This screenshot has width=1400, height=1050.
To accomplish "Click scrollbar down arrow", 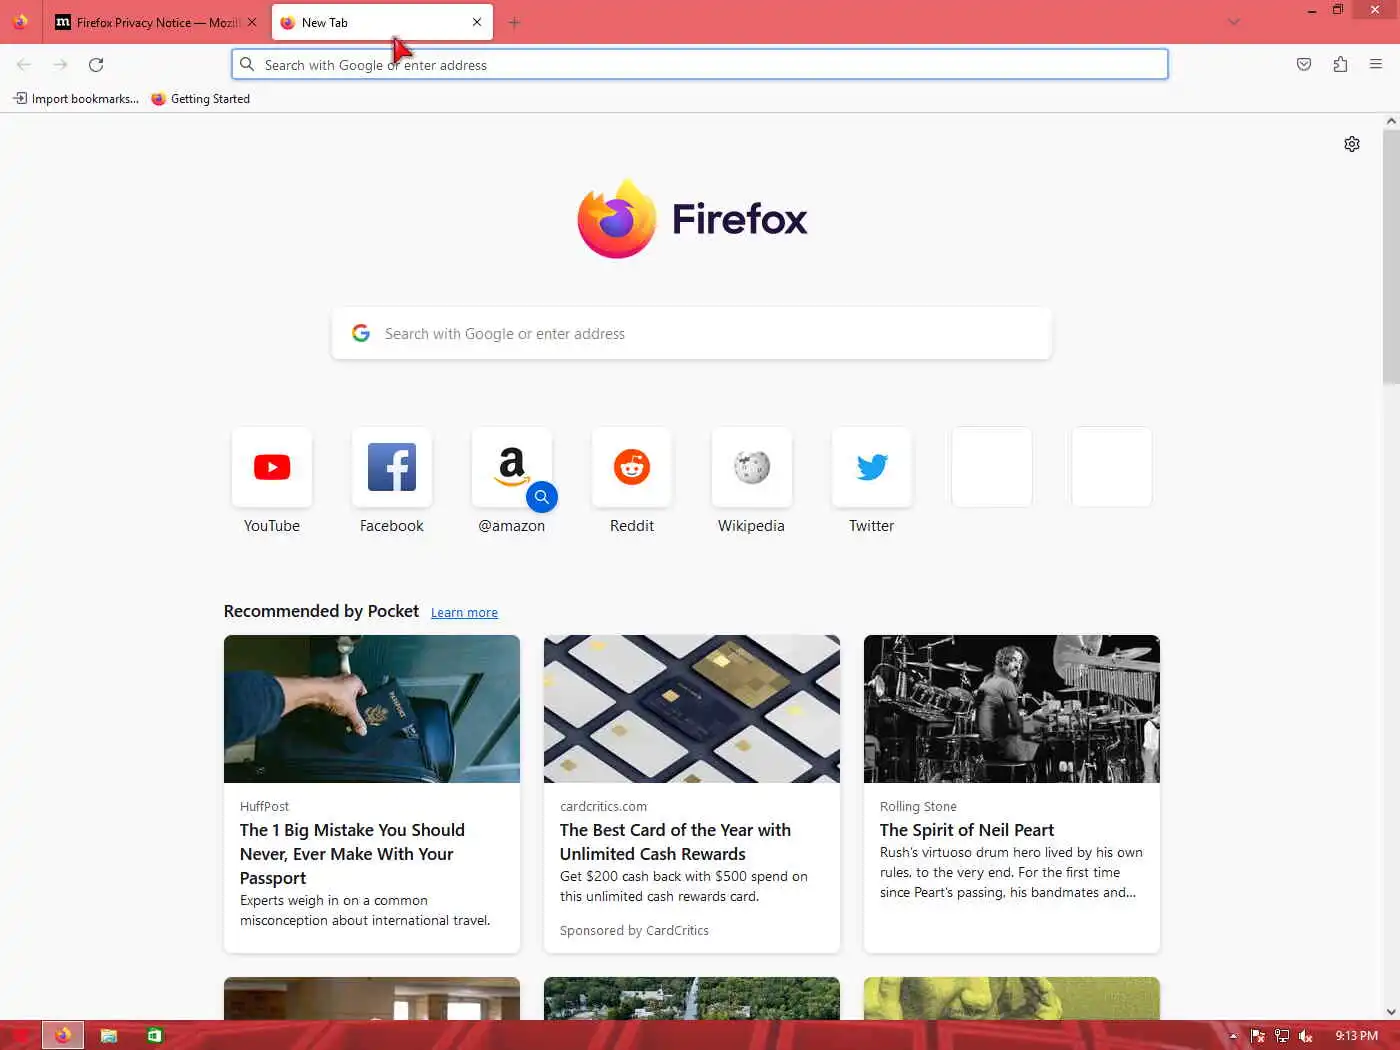I will coord(1391,1011).
